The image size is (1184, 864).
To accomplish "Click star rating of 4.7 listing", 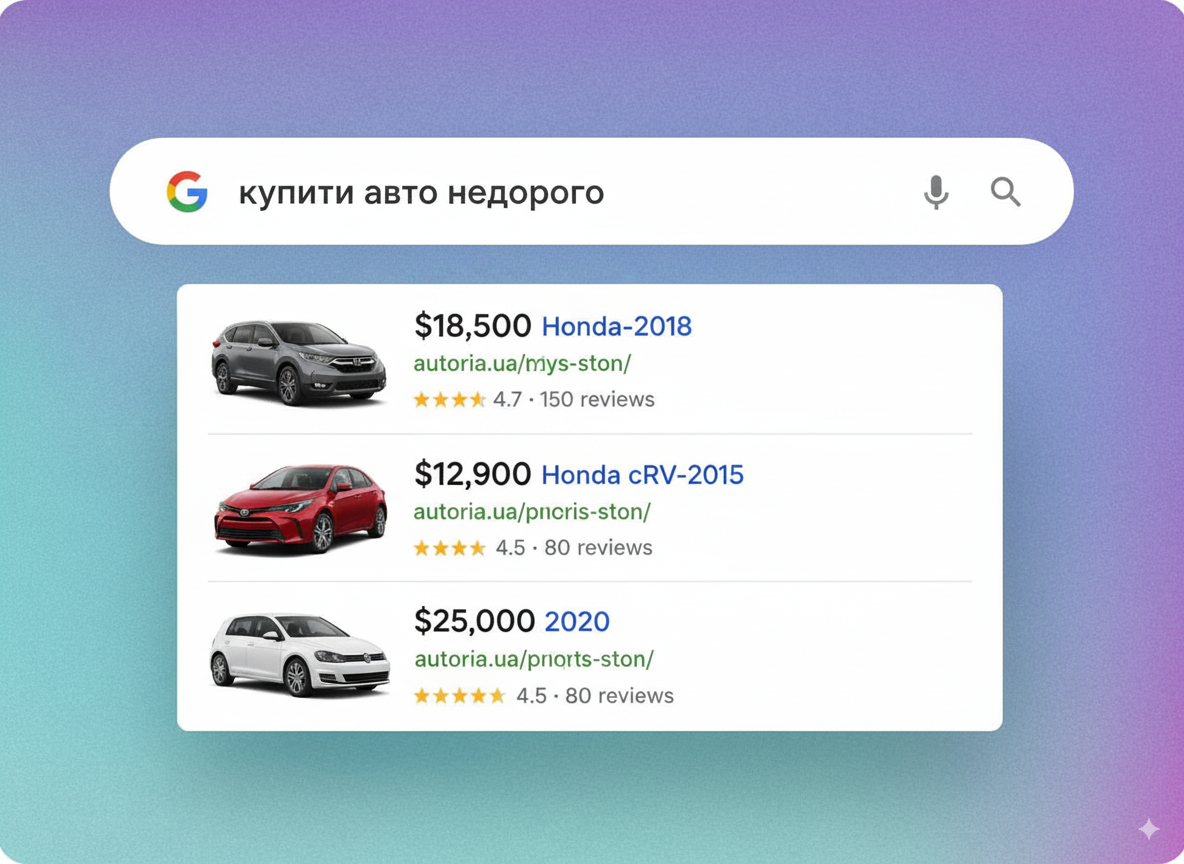I will pyautogui.click(x=449, y=400).
